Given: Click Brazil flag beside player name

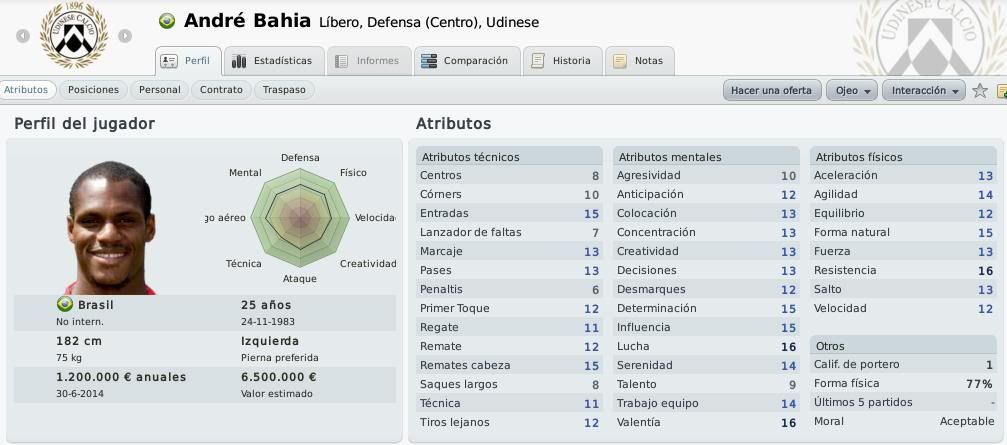Looking at the screenshot, I should [167, 21].
